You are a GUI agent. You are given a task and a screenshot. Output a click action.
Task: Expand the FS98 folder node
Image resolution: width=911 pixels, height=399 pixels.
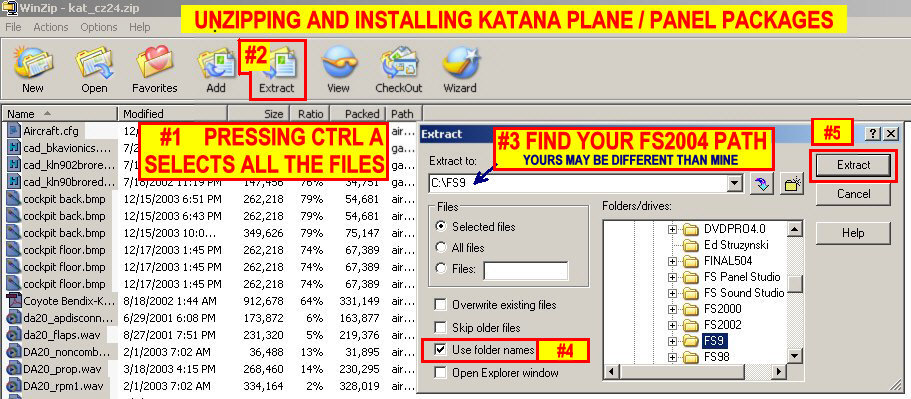pos(673,356)
